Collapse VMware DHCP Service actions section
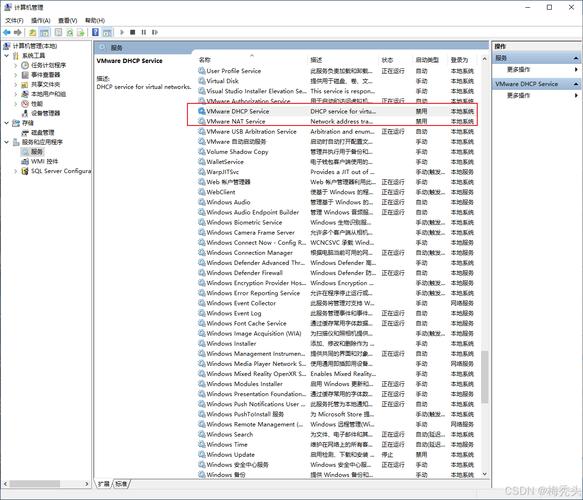Screen dimensions: 583x500 [576, 84]
